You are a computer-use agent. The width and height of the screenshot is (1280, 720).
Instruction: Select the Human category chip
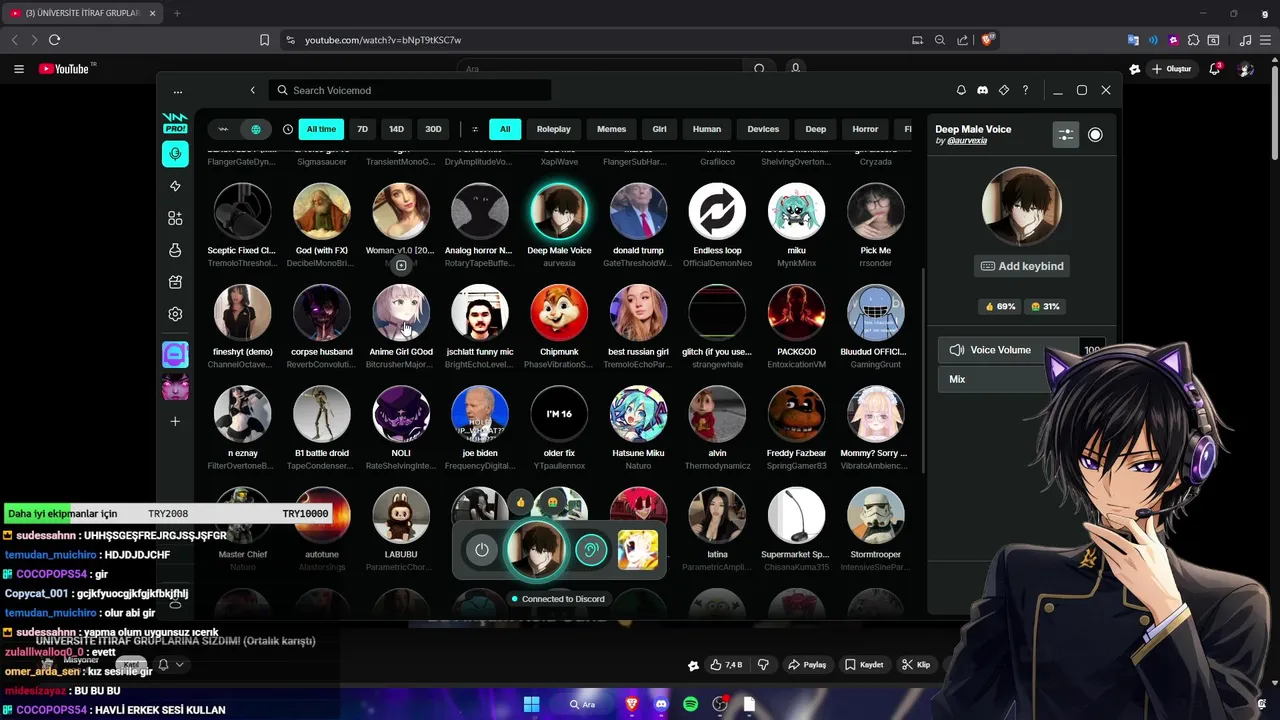[707, 129]
